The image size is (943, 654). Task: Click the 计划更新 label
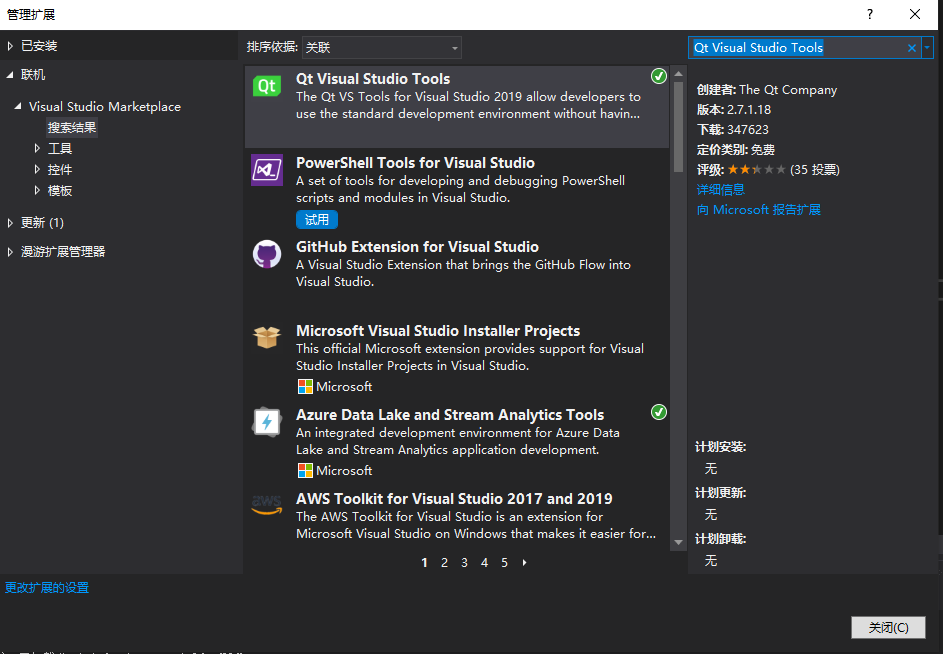(720, 493)
